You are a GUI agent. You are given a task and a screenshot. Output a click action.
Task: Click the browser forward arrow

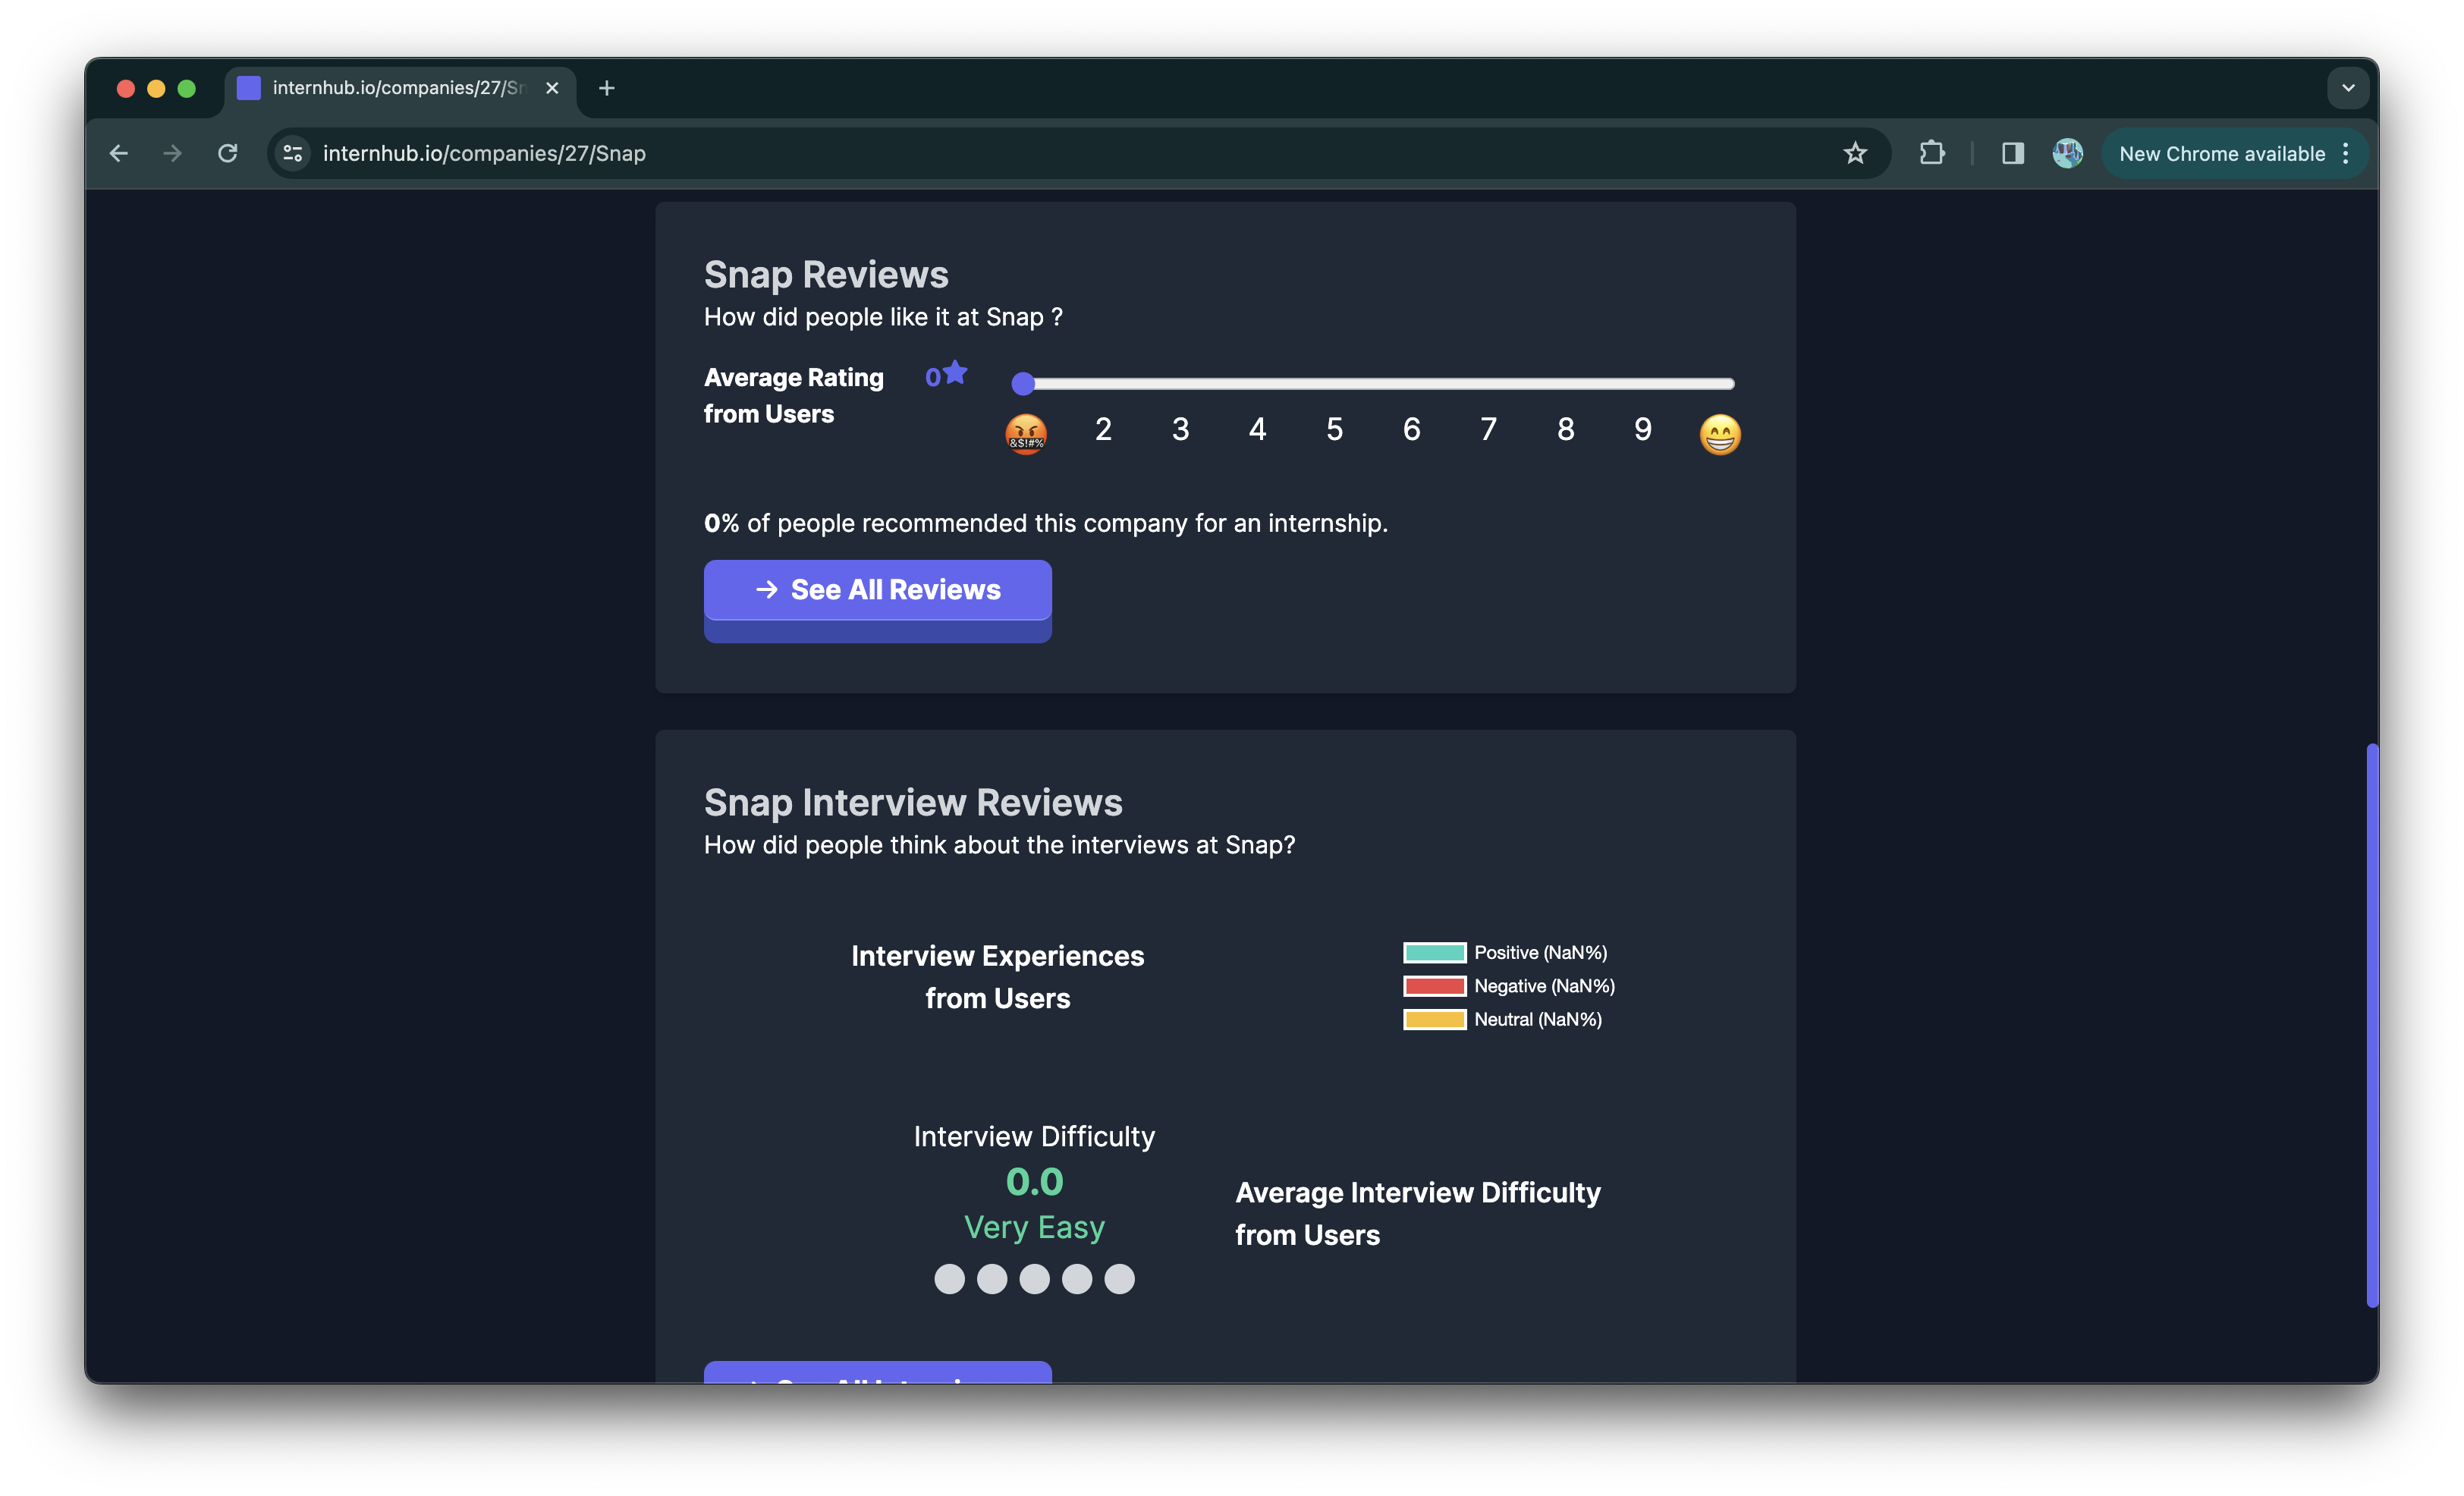click(x=172, y=153)
